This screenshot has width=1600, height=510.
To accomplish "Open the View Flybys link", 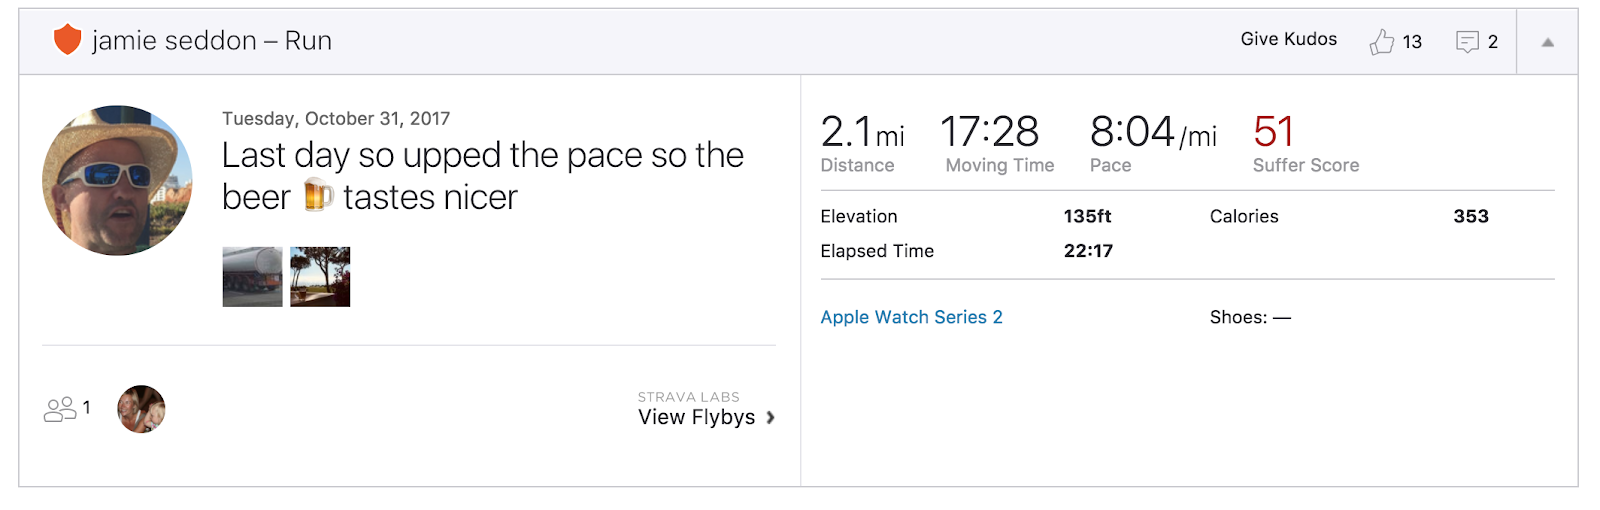I will pos(696,417).
